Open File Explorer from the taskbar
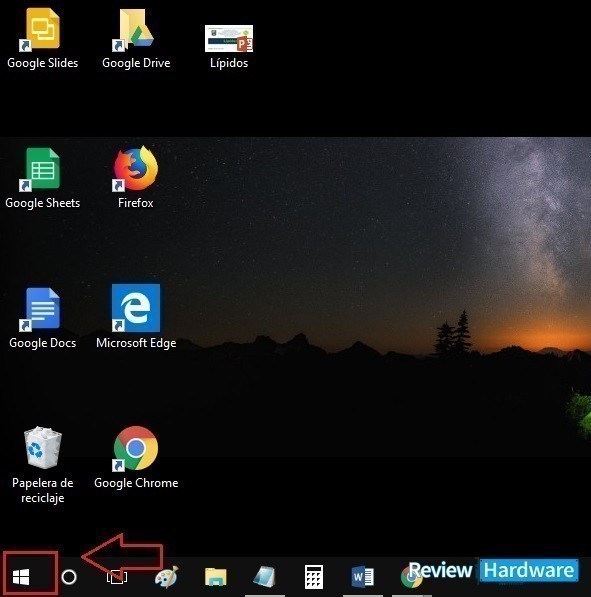 (x=216, y=577)
